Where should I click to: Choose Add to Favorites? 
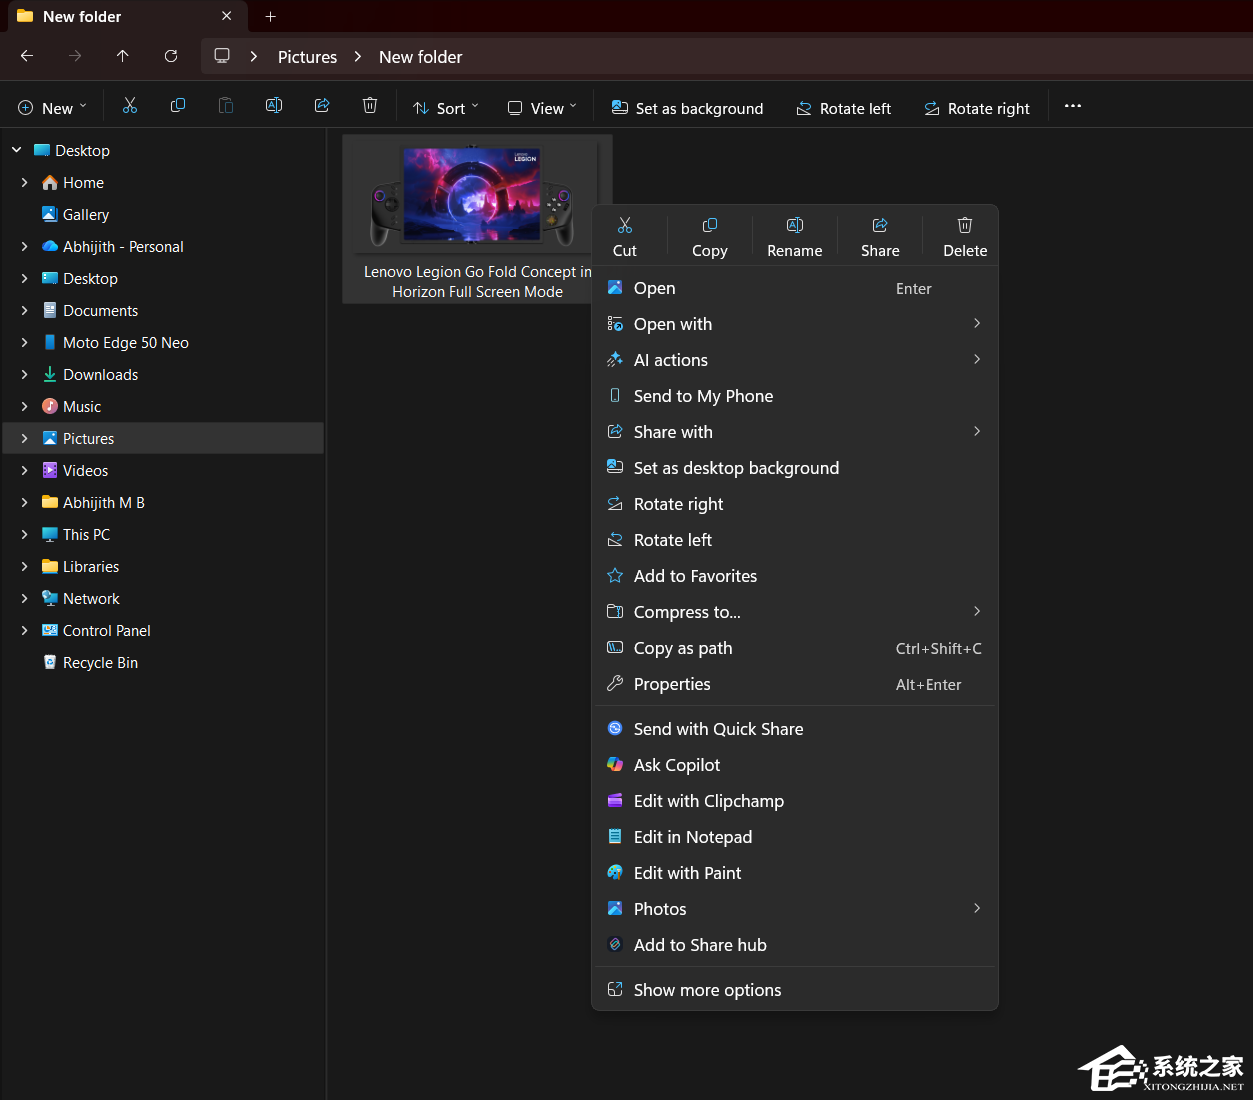point(795,576)
